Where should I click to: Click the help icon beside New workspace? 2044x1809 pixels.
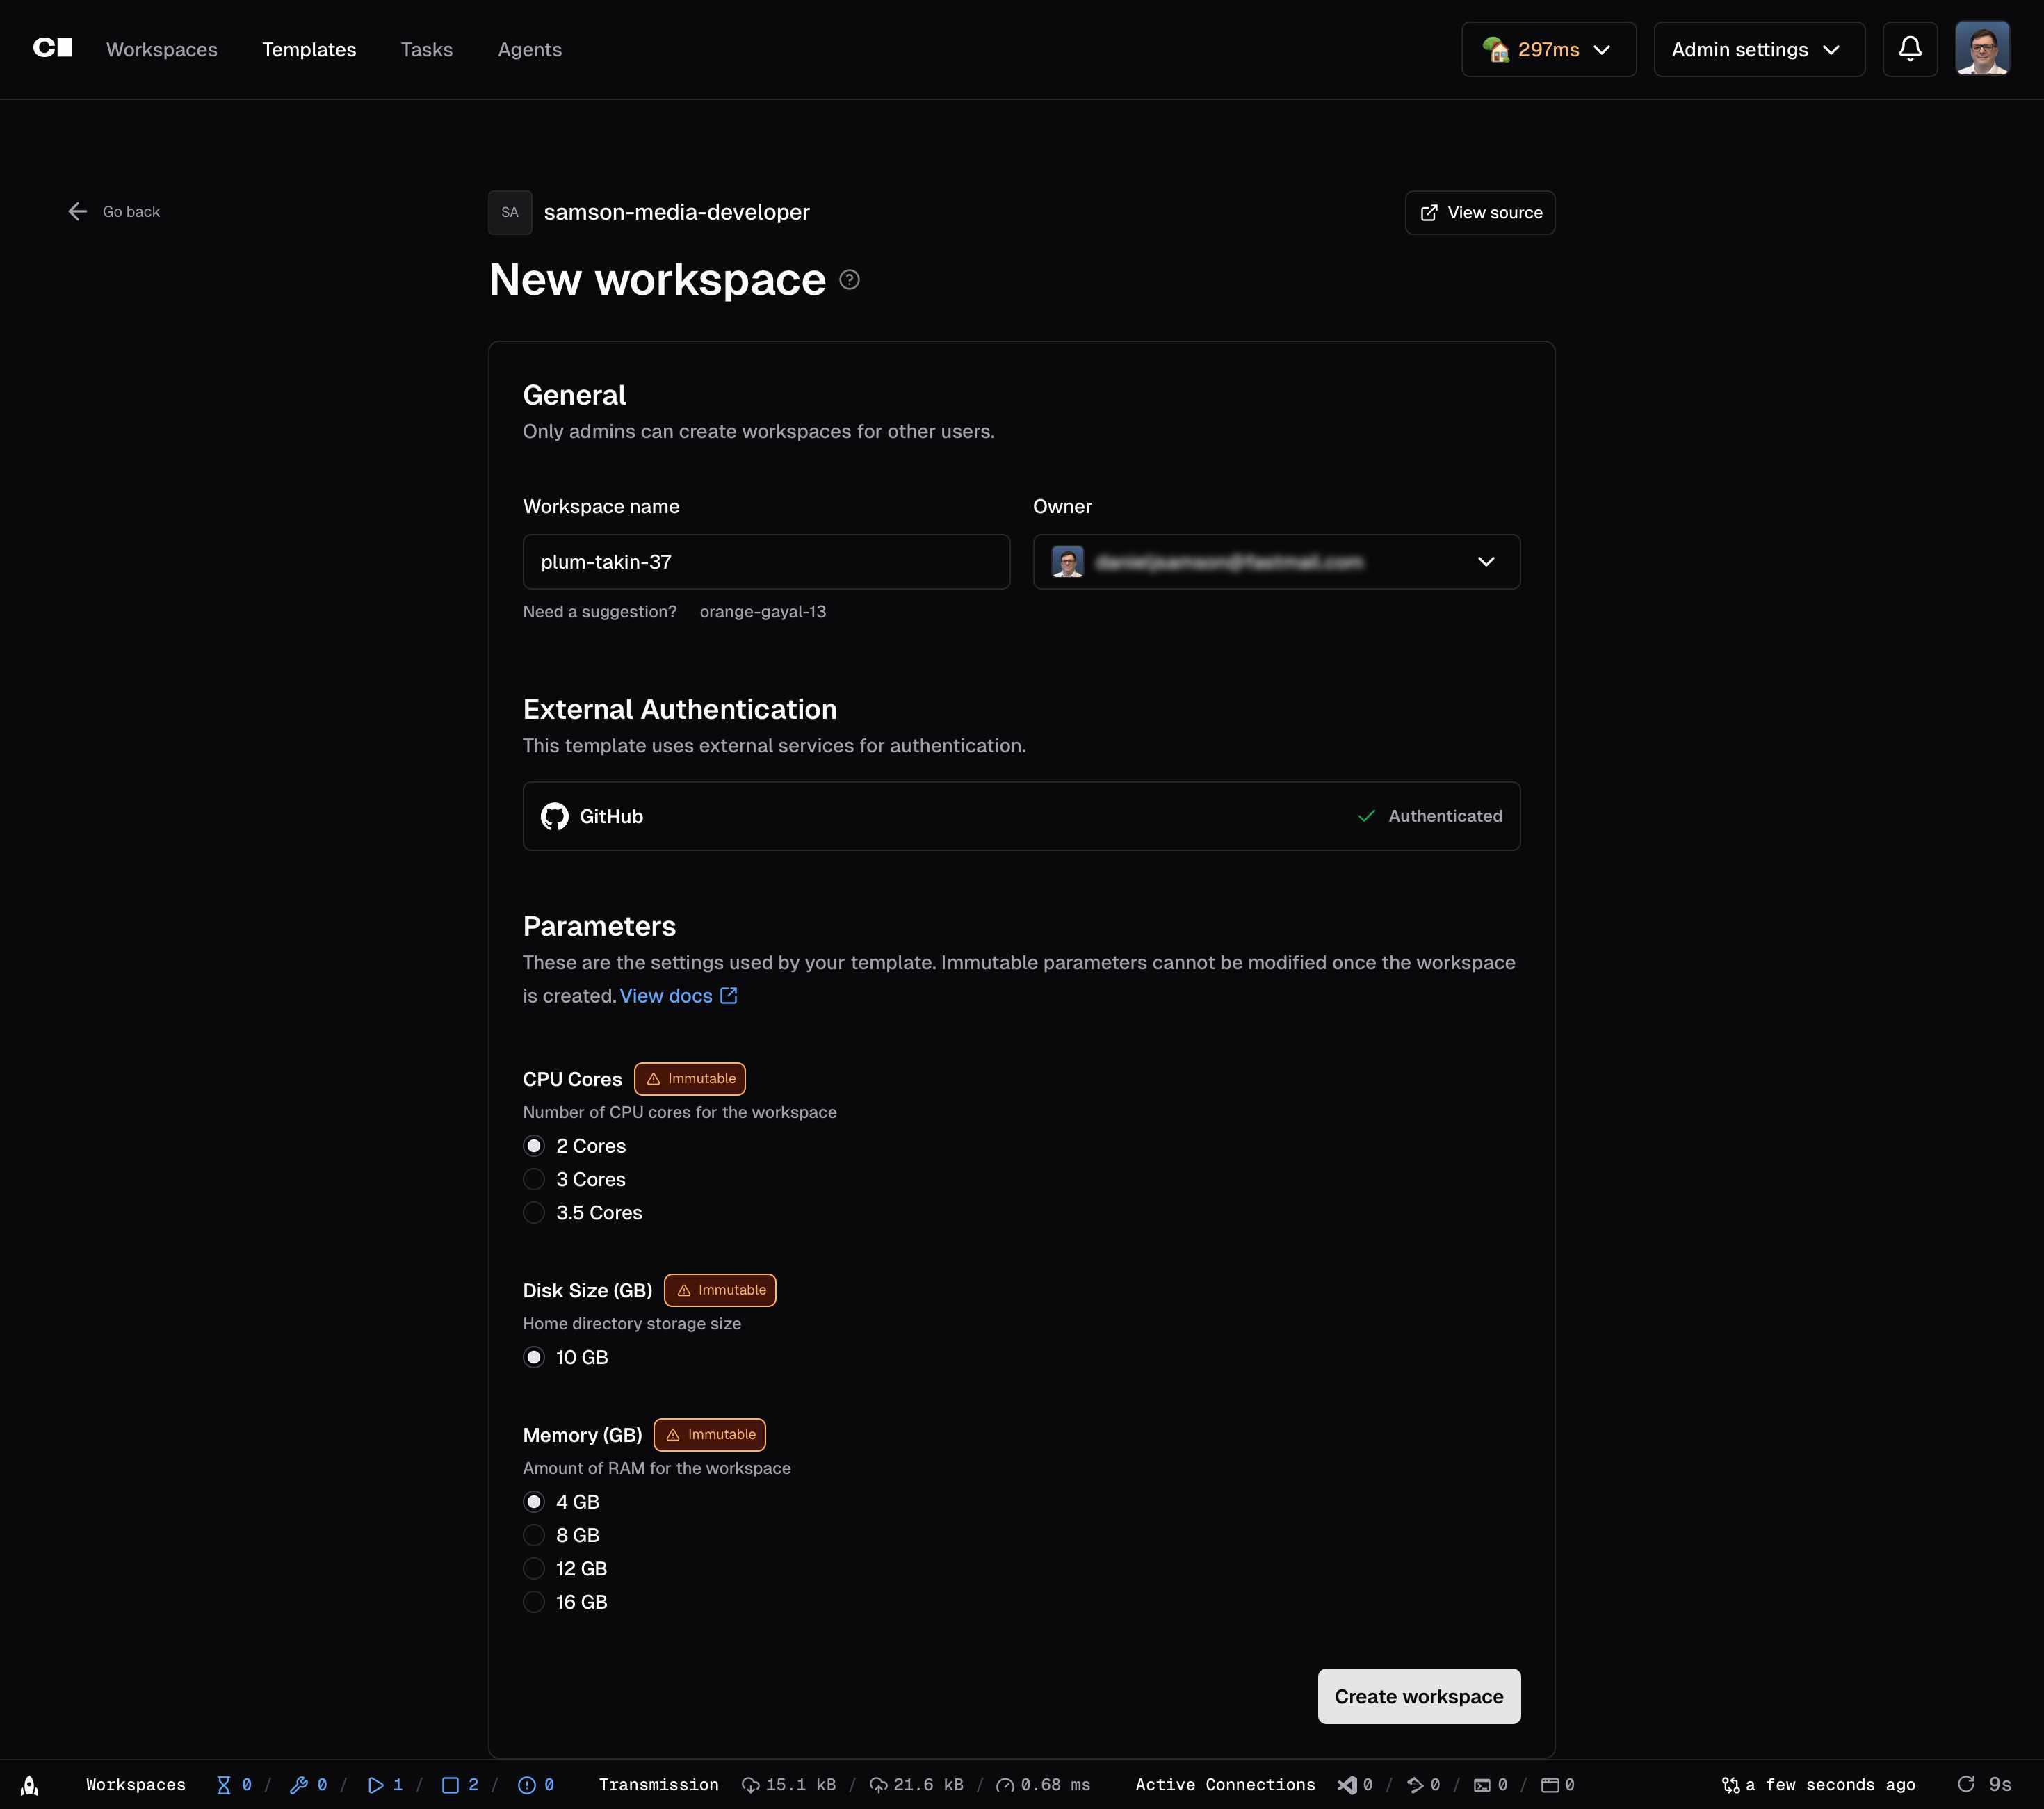(x=849, y=280)
